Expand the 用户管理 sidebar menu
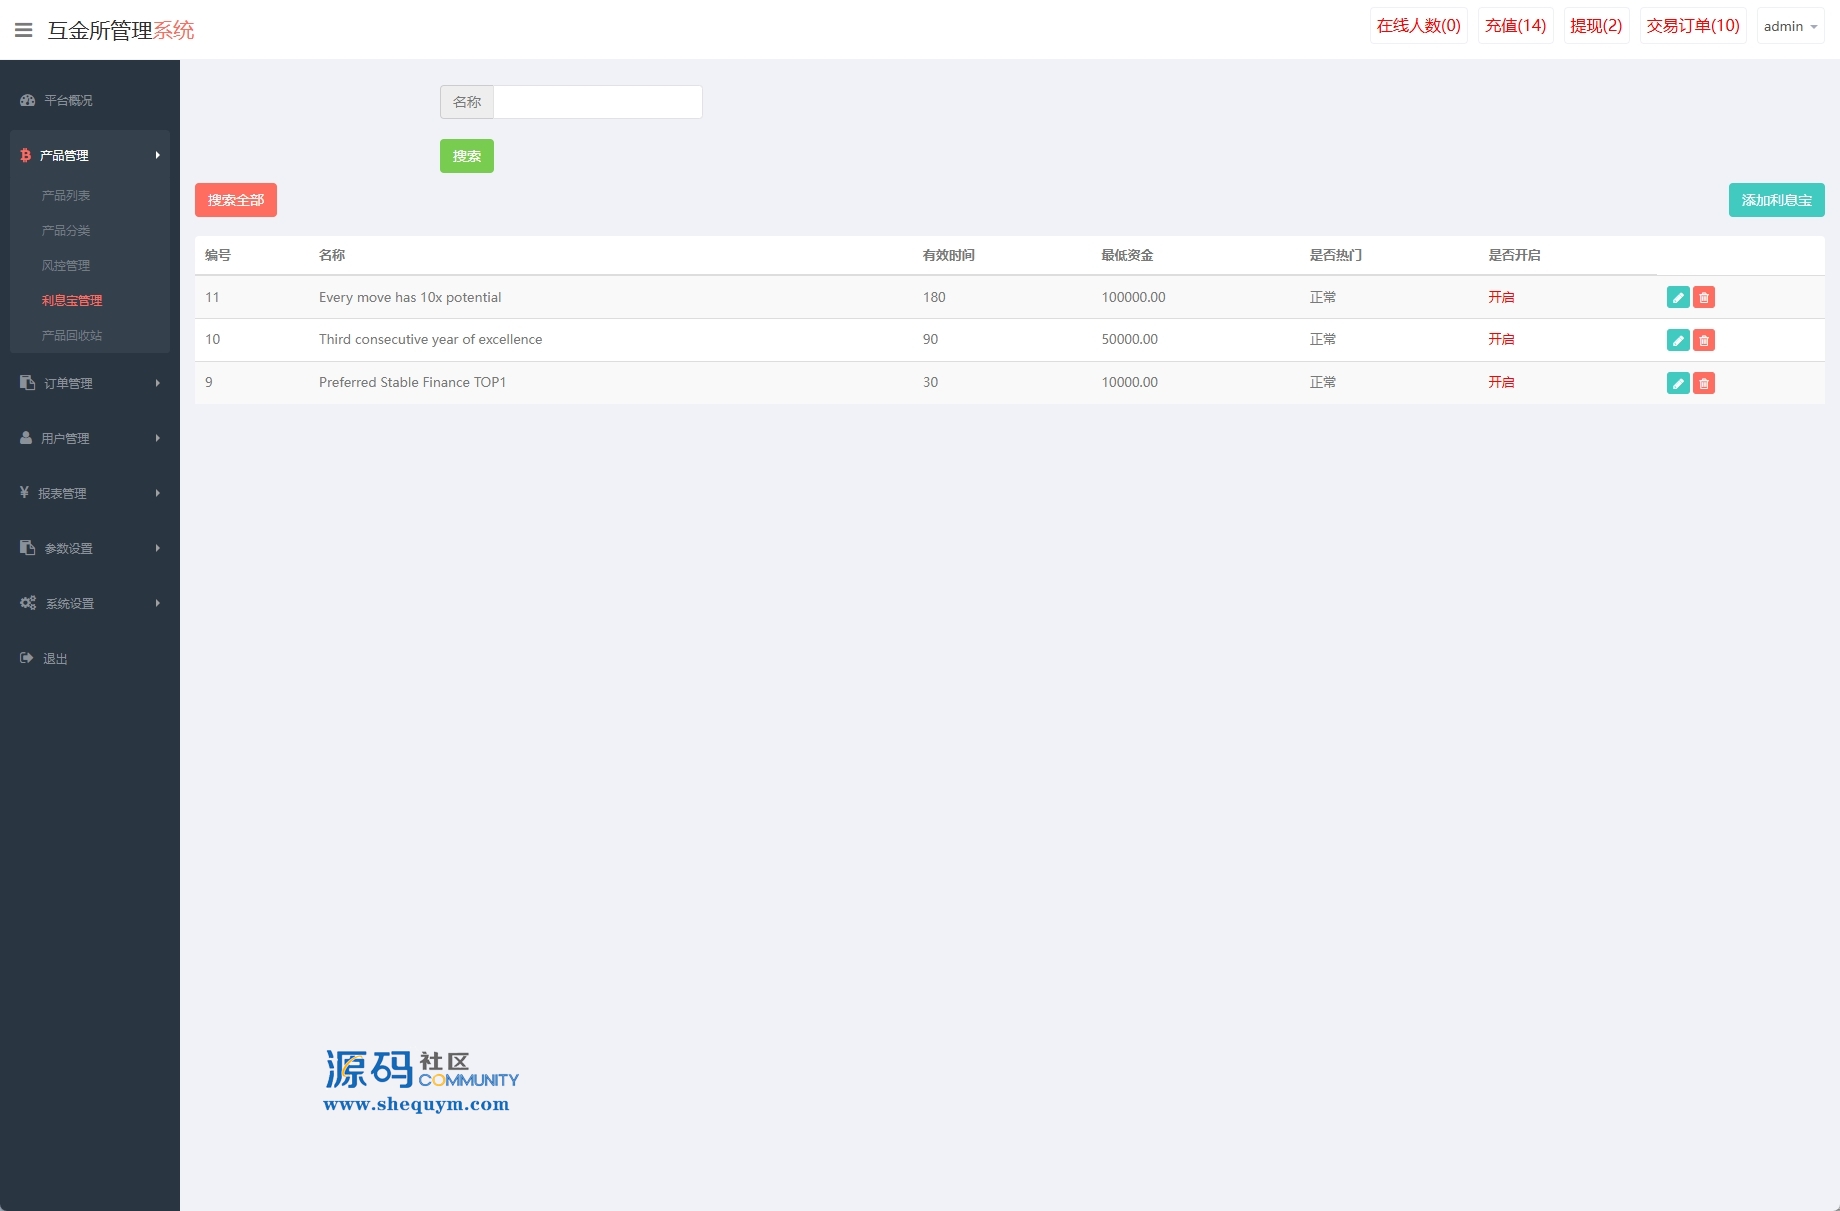This screenshot has height=1211, width=1840. pyautogui.click(x=89, y=438)
